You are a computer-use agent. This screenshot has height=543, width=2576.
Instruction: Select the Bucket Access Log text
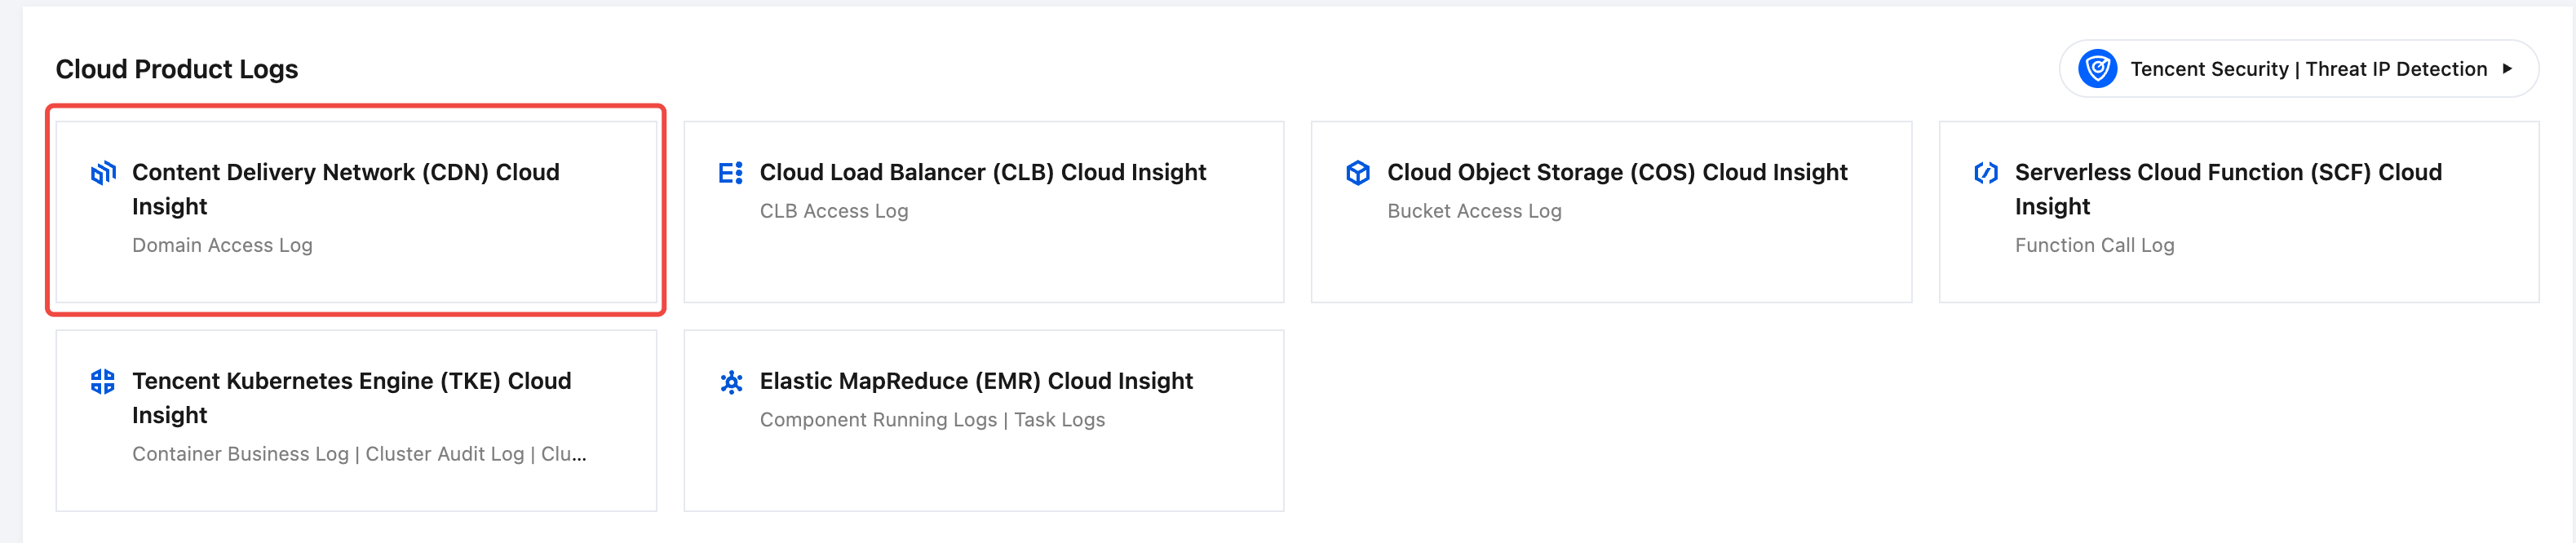click(x=1473, y=211)
